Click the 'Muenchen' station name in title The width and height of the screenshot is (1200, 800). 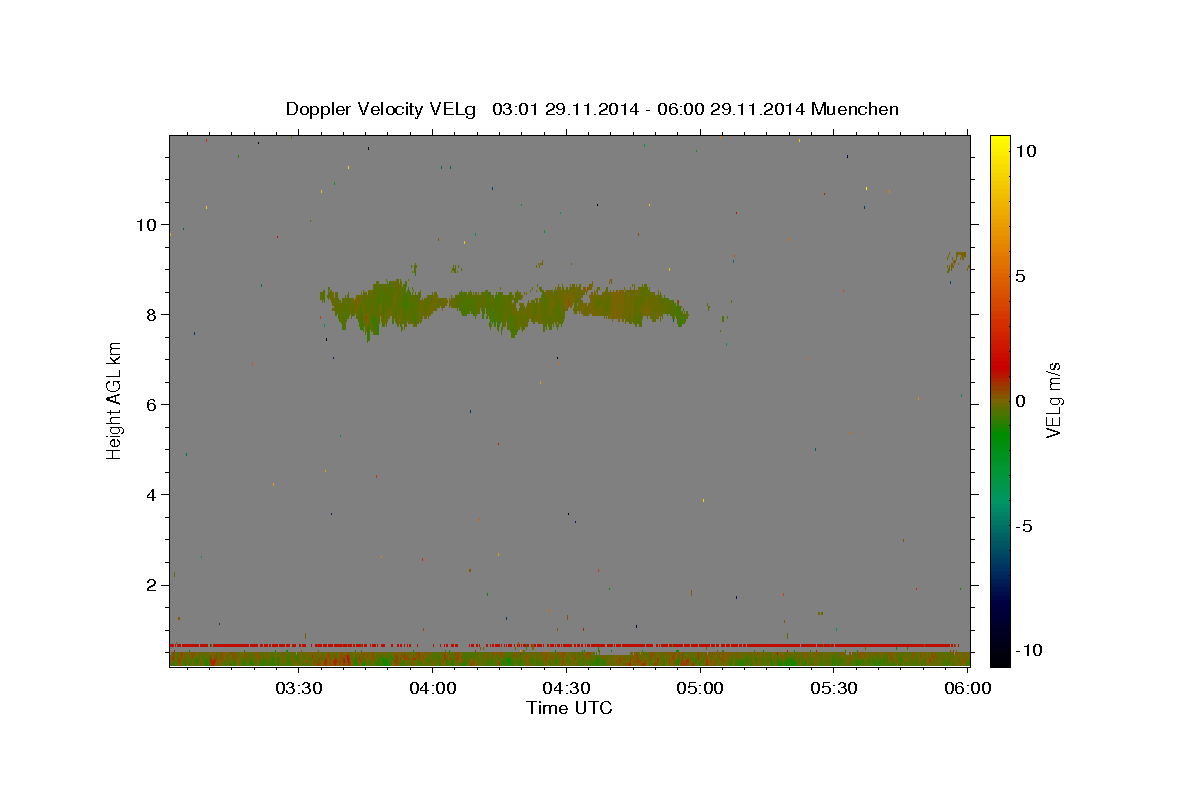click(856, 109)
